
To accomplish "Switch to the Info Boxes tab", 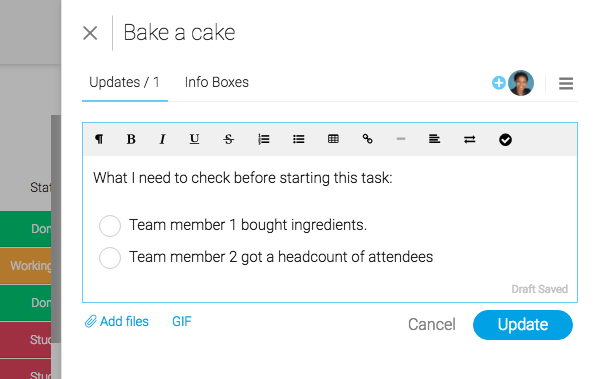I will [x=217, y=82].
